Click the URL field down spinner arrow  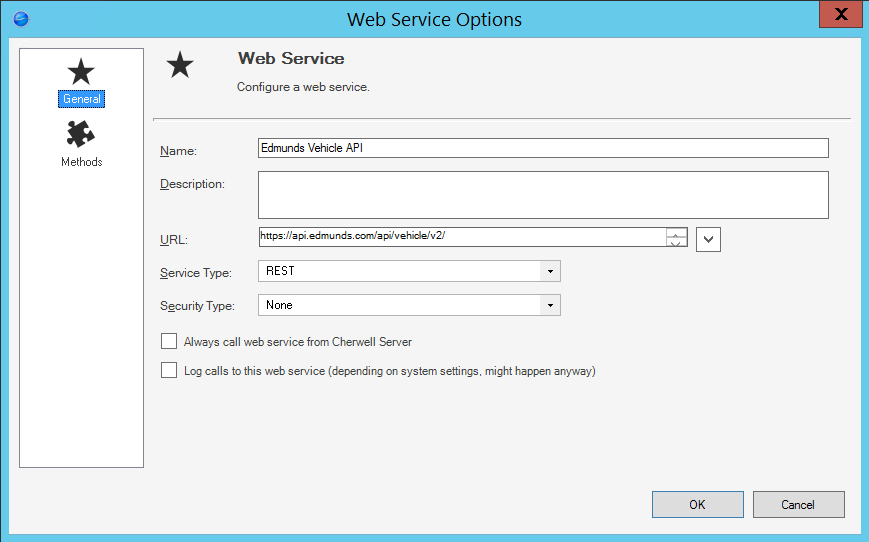point(676,242)
